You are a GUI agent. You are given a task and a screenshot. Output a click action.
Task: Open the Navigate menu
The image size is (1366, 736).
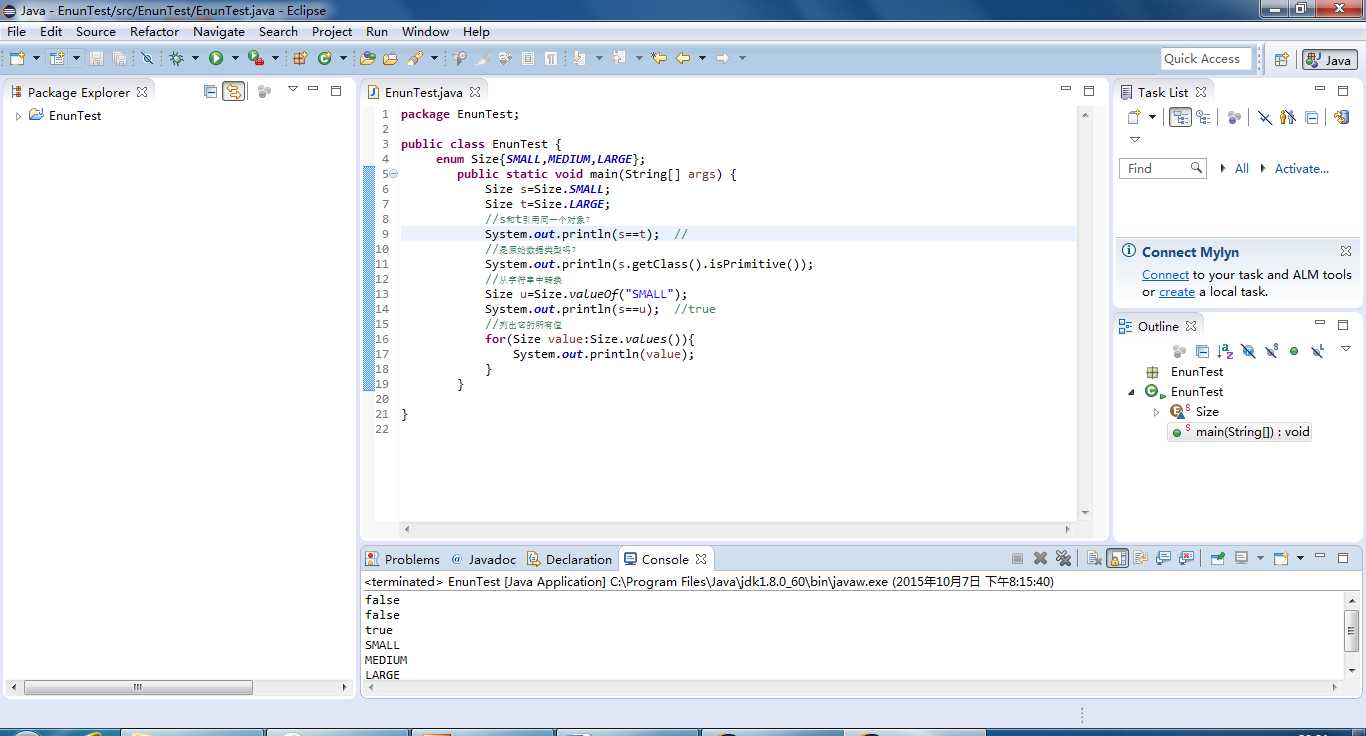point(219,32)
